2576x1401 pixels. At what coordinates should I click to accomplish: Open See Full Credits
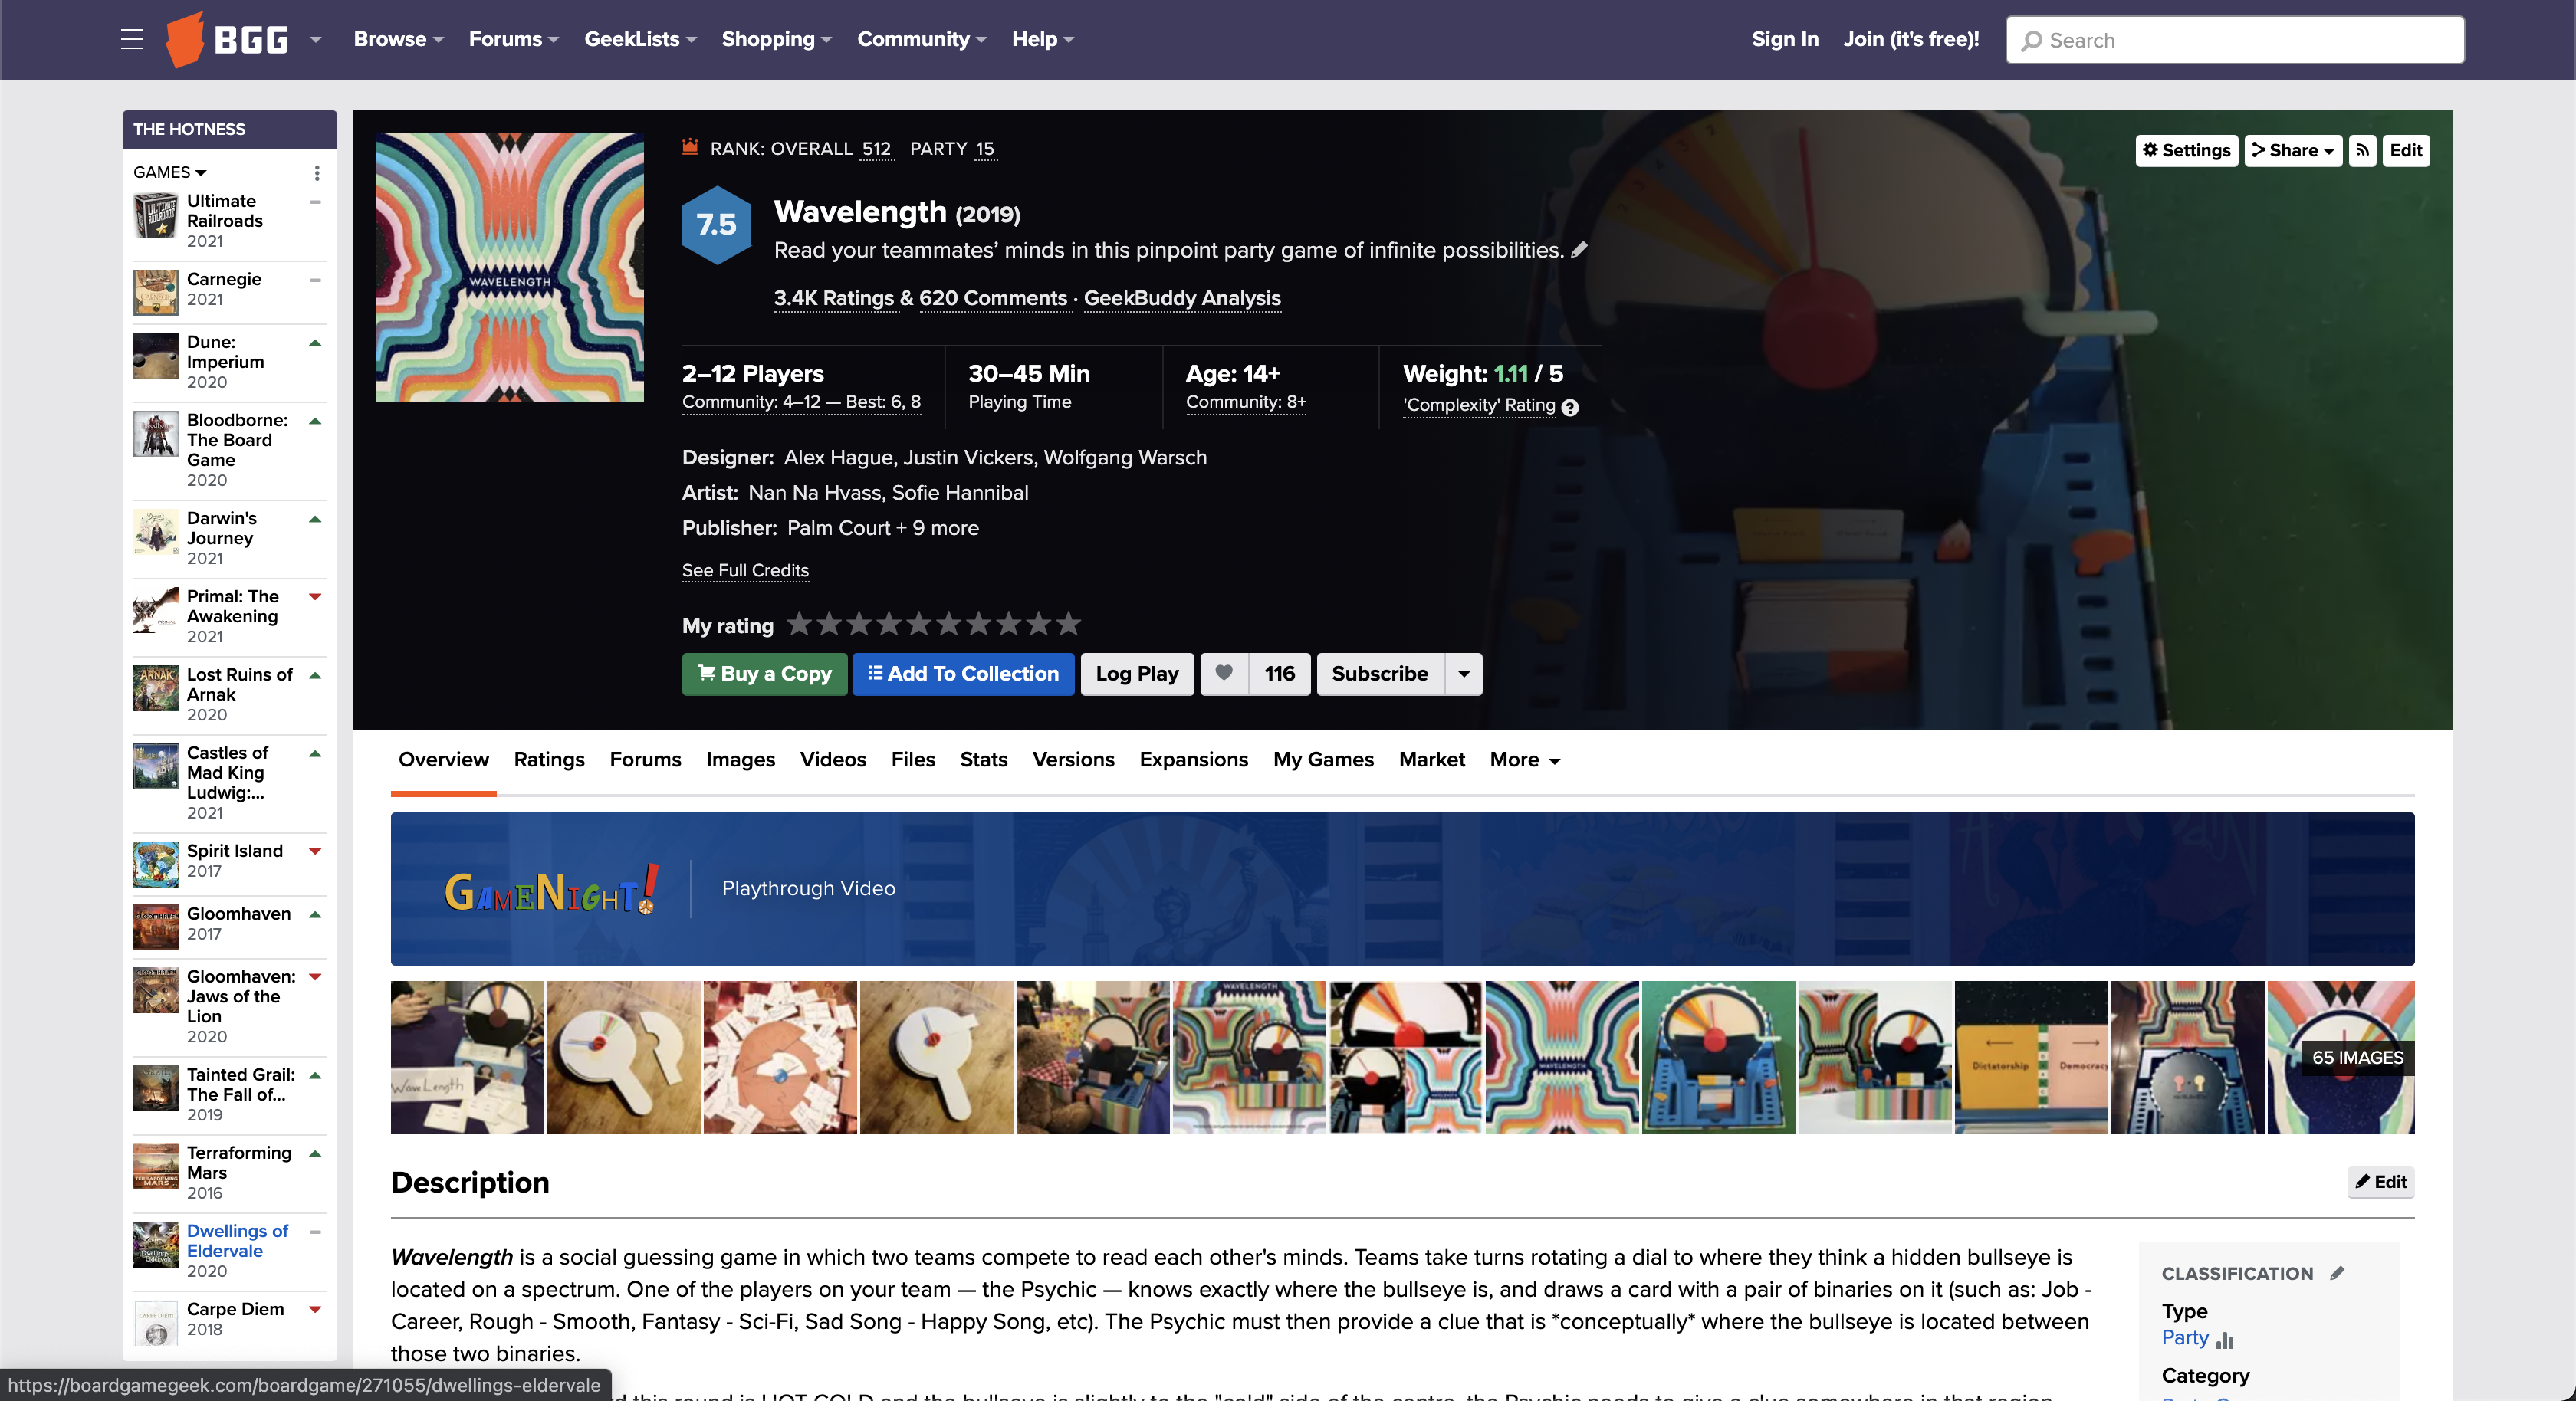745,570
